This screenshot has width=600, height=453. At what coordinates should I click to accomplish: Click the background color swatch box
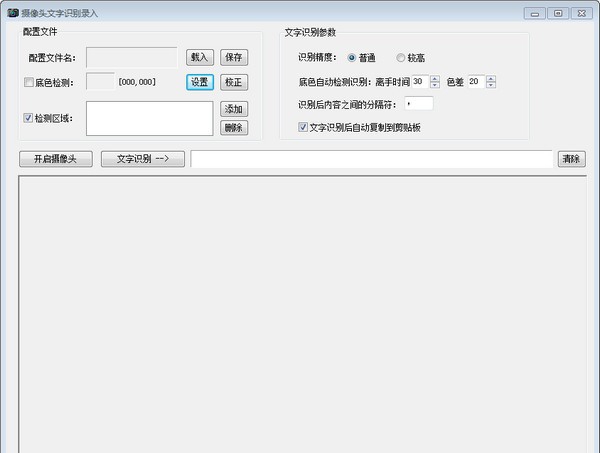(x=100, y=81)
